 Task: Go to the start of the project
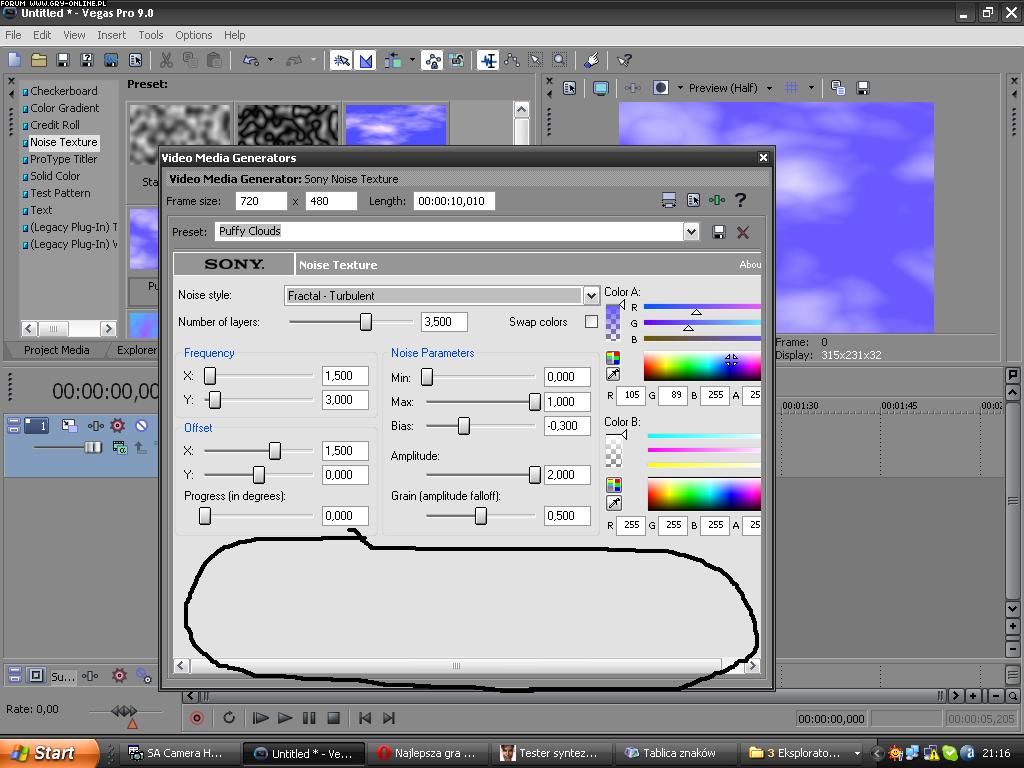(x=364, y=718)
